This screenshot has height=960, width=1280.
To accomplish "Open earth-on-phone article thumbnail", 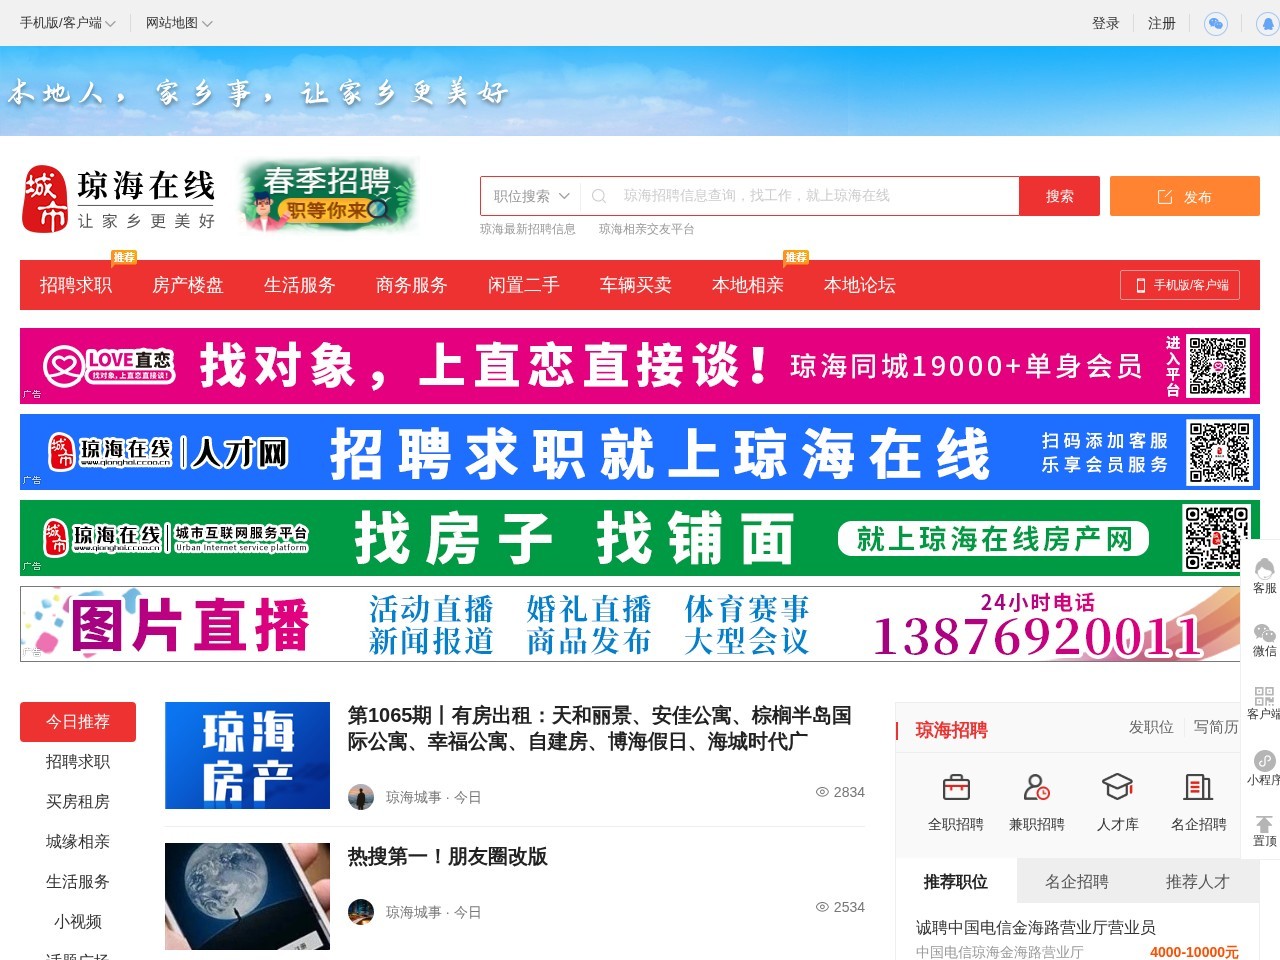I will pos(247,896).
